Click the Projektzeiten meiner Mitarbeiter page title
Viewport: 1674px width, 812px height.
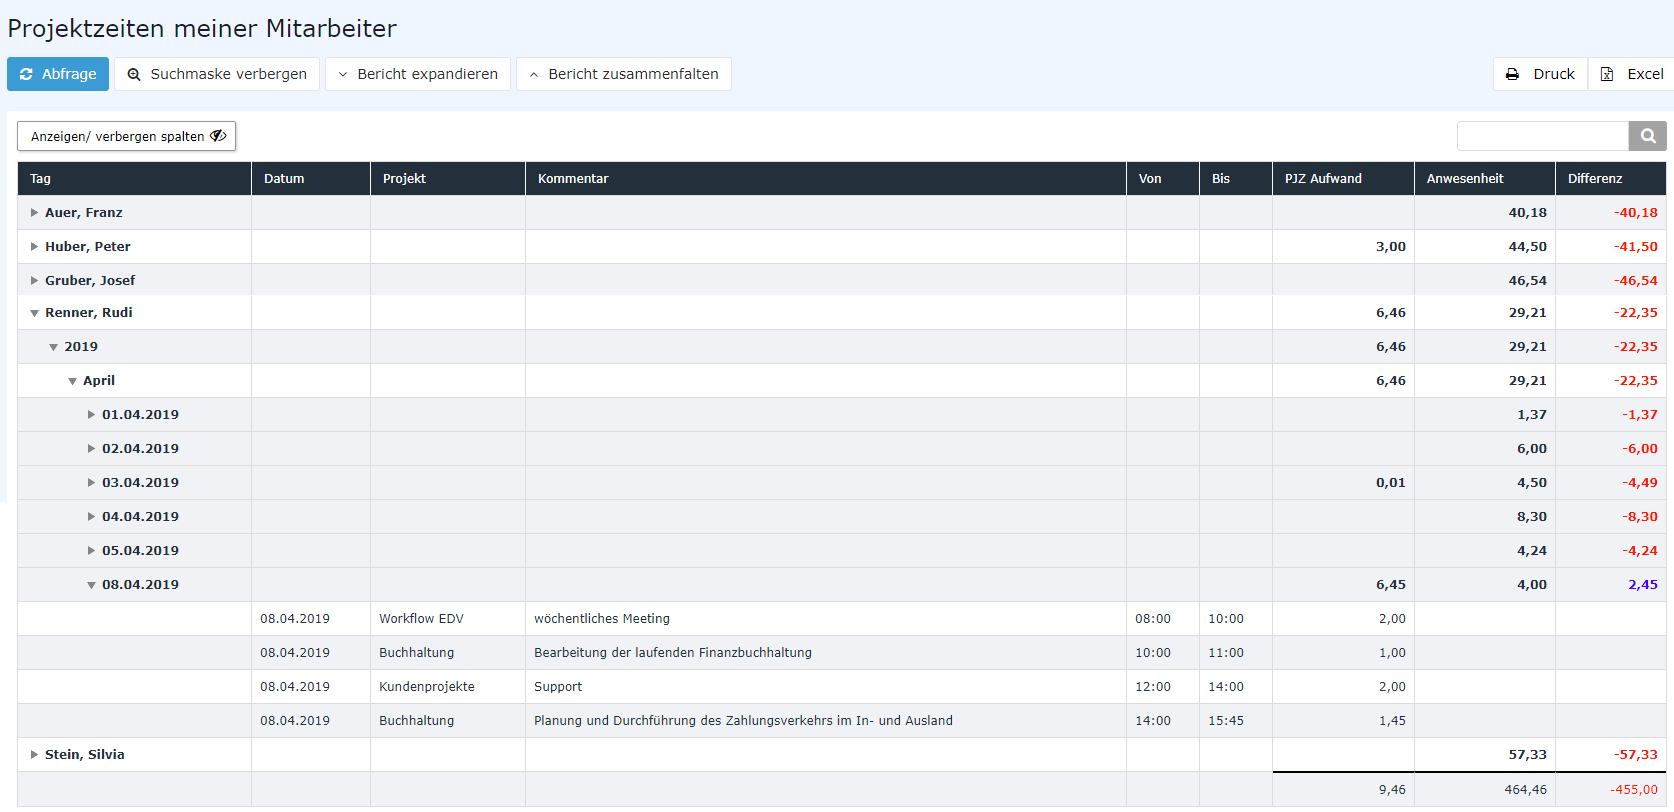click(x=202, y=29)
